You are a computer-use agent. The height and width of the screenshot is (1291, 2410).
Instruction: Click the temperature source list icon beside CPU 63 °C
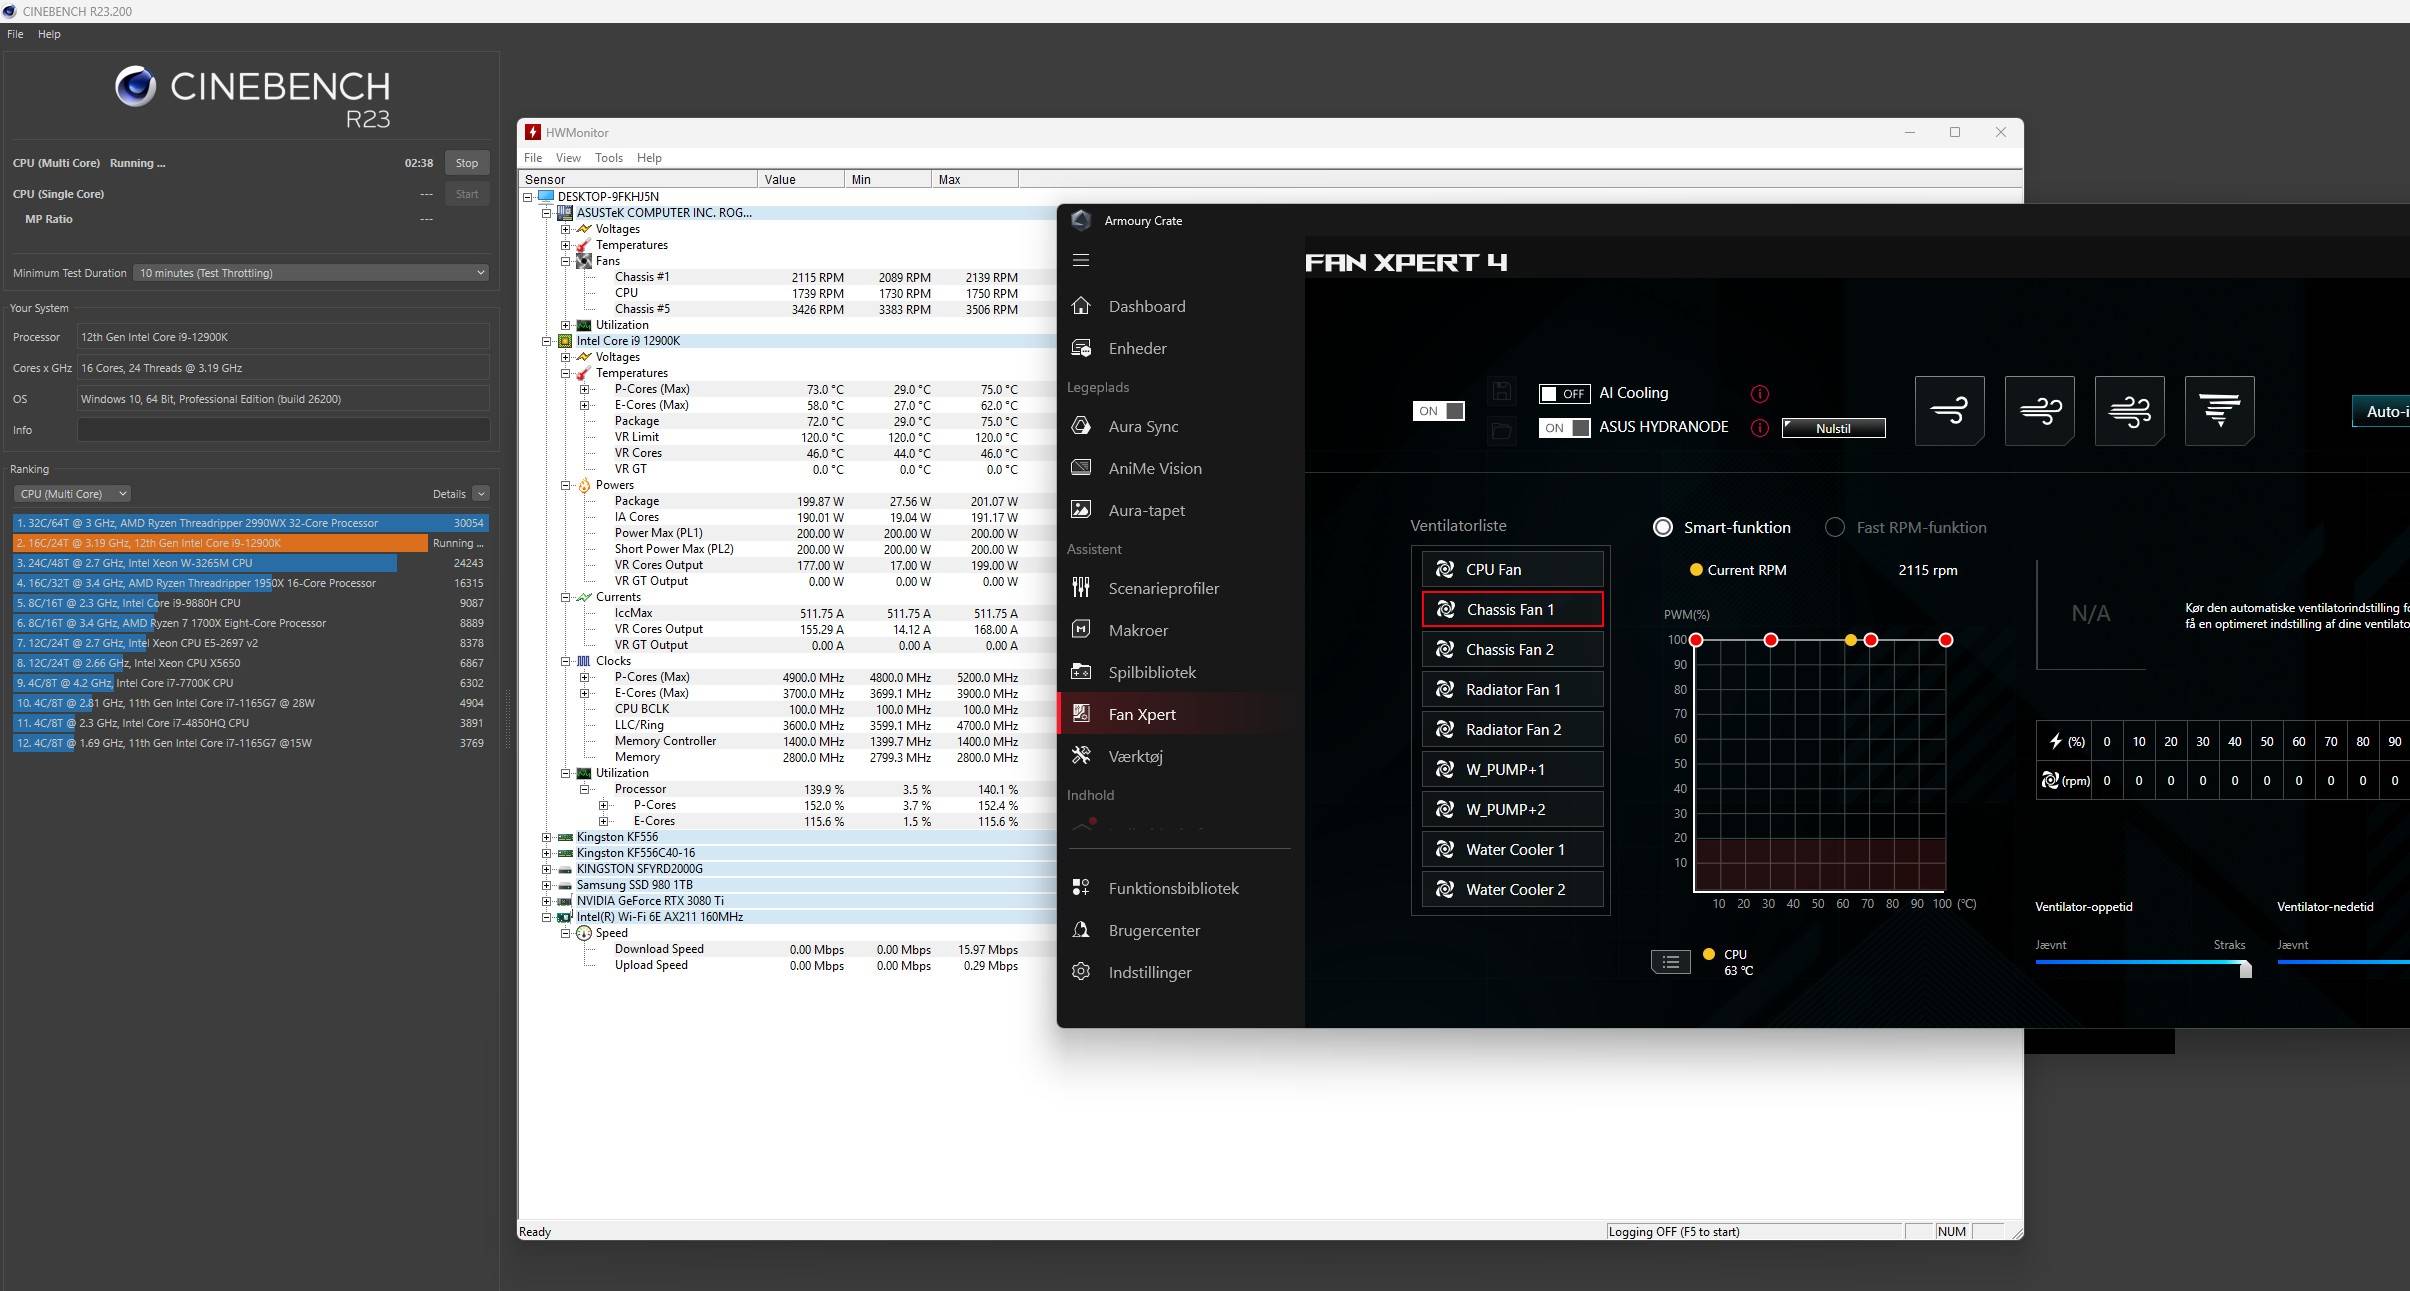click(1670, 962)
